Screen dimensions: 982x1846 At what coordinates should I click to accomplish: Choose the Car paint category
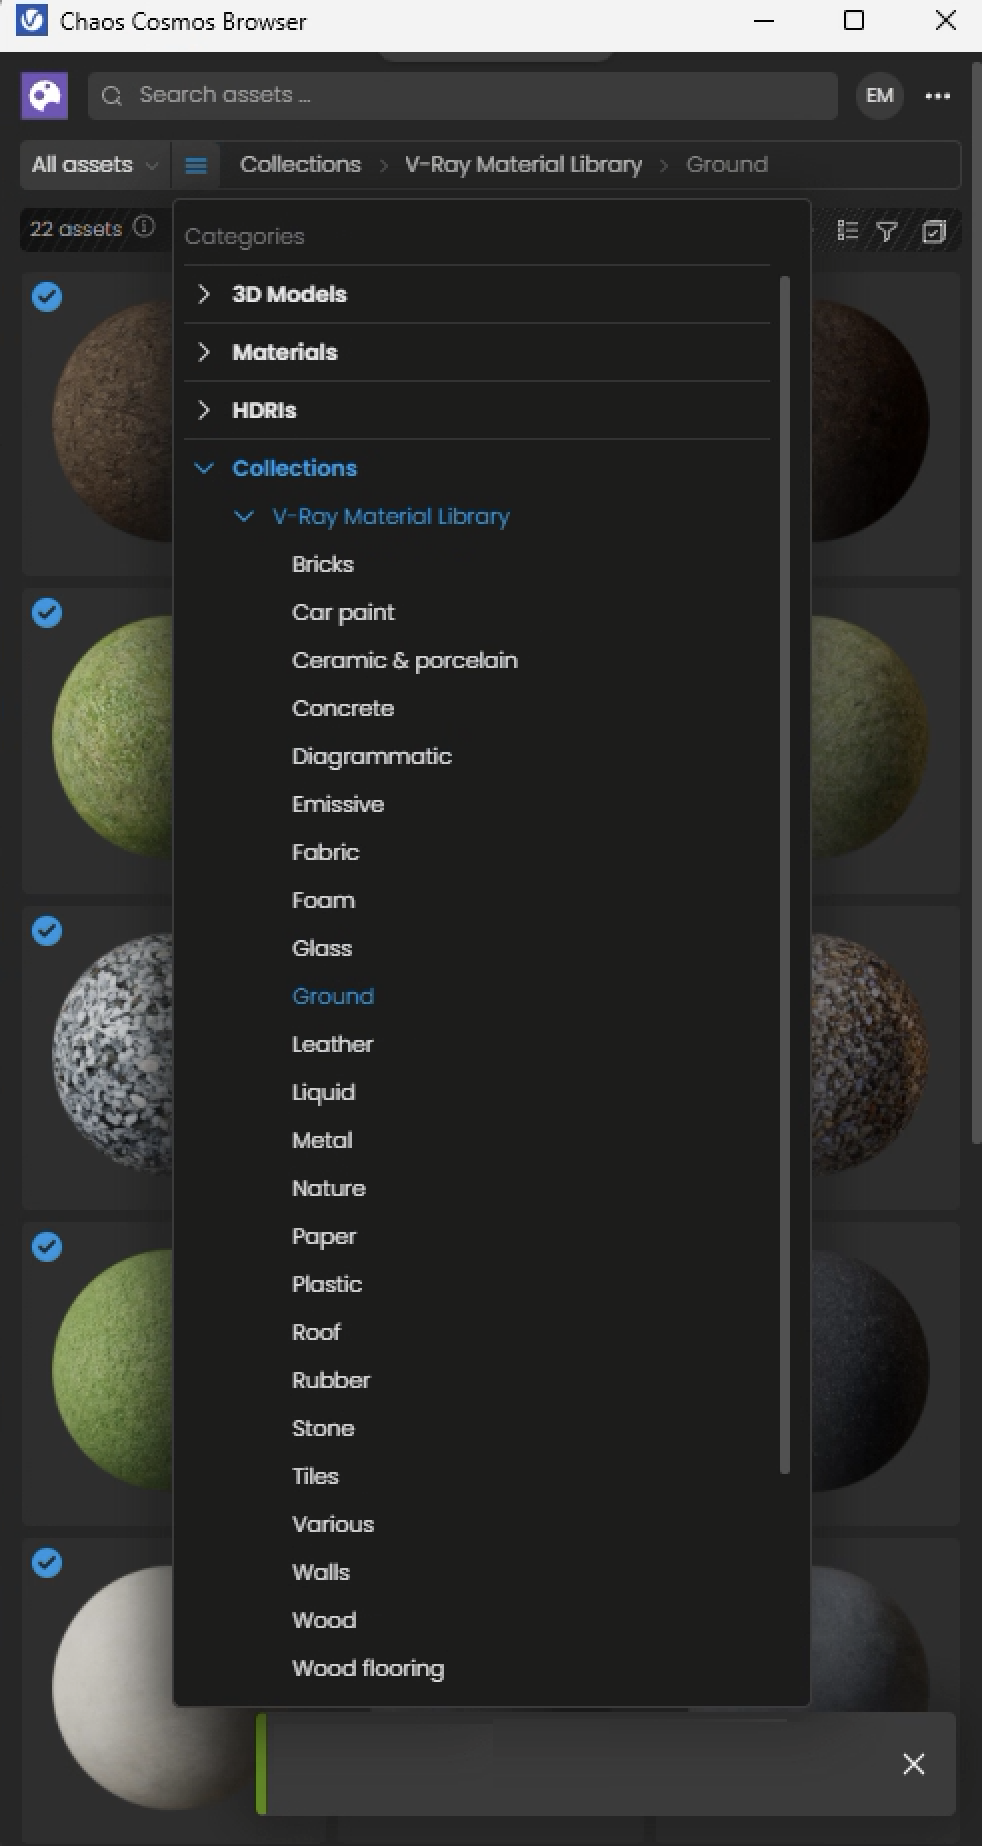(x=343, y=612)
